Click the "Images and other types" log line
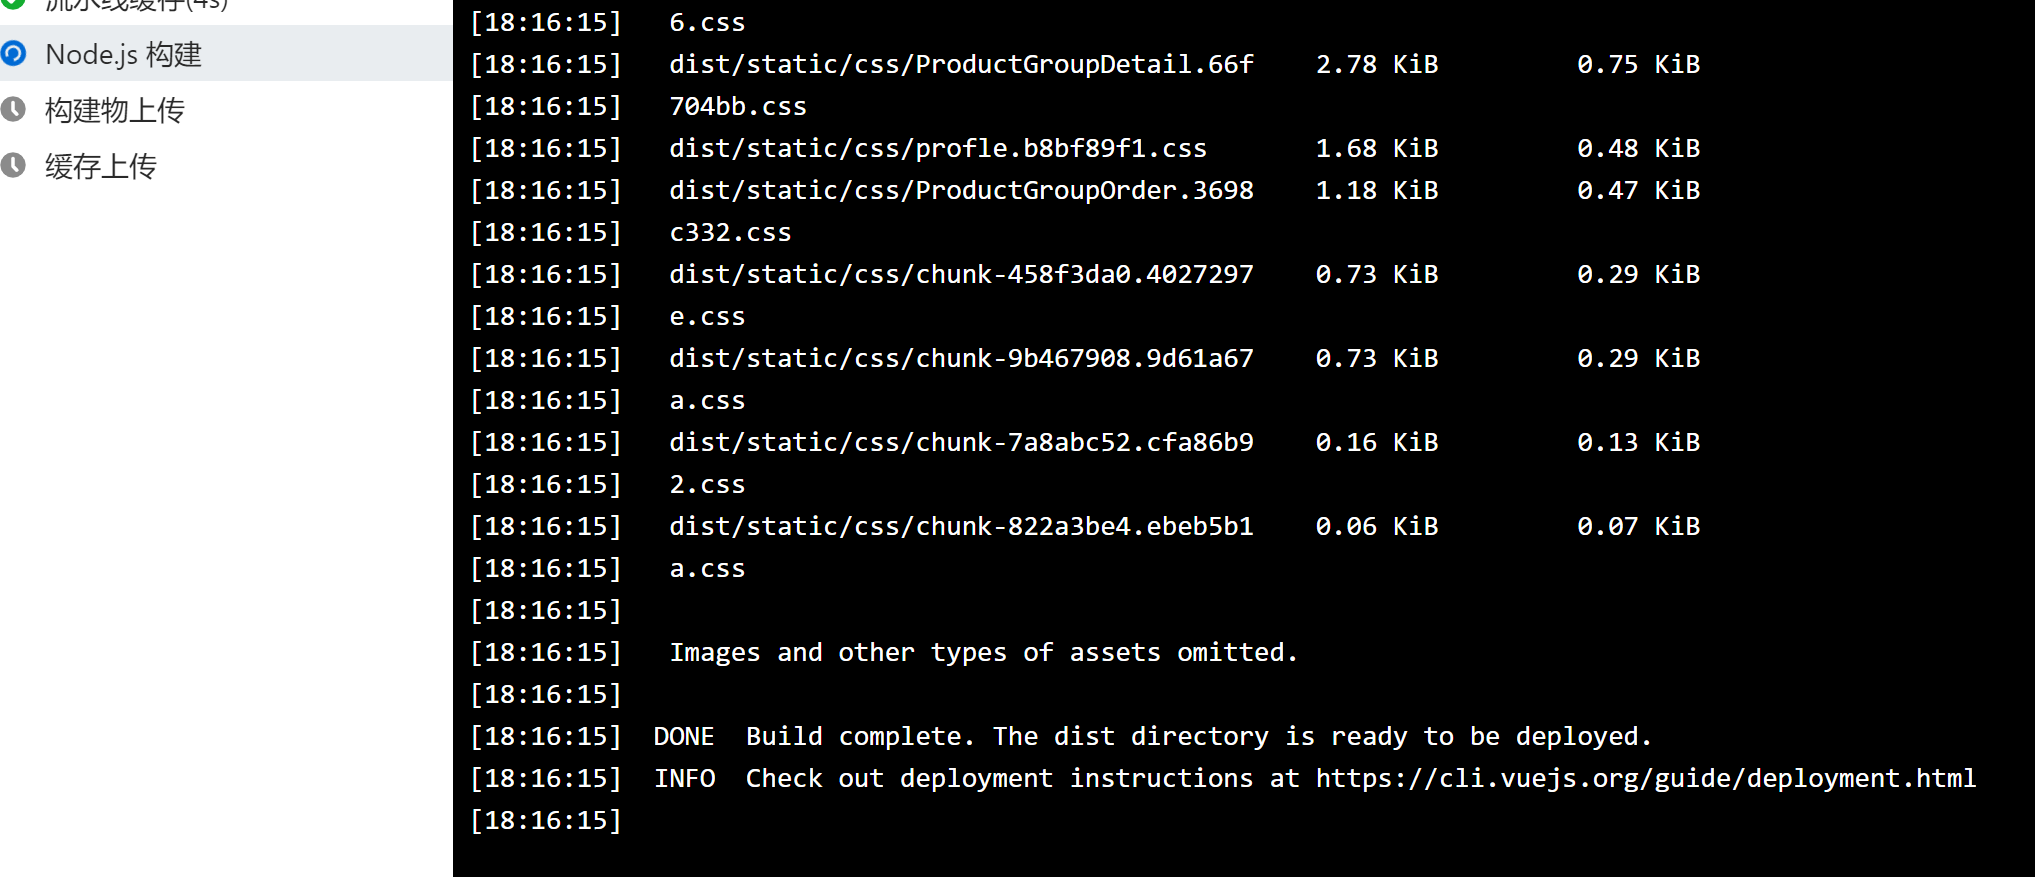 pos(983,652)
